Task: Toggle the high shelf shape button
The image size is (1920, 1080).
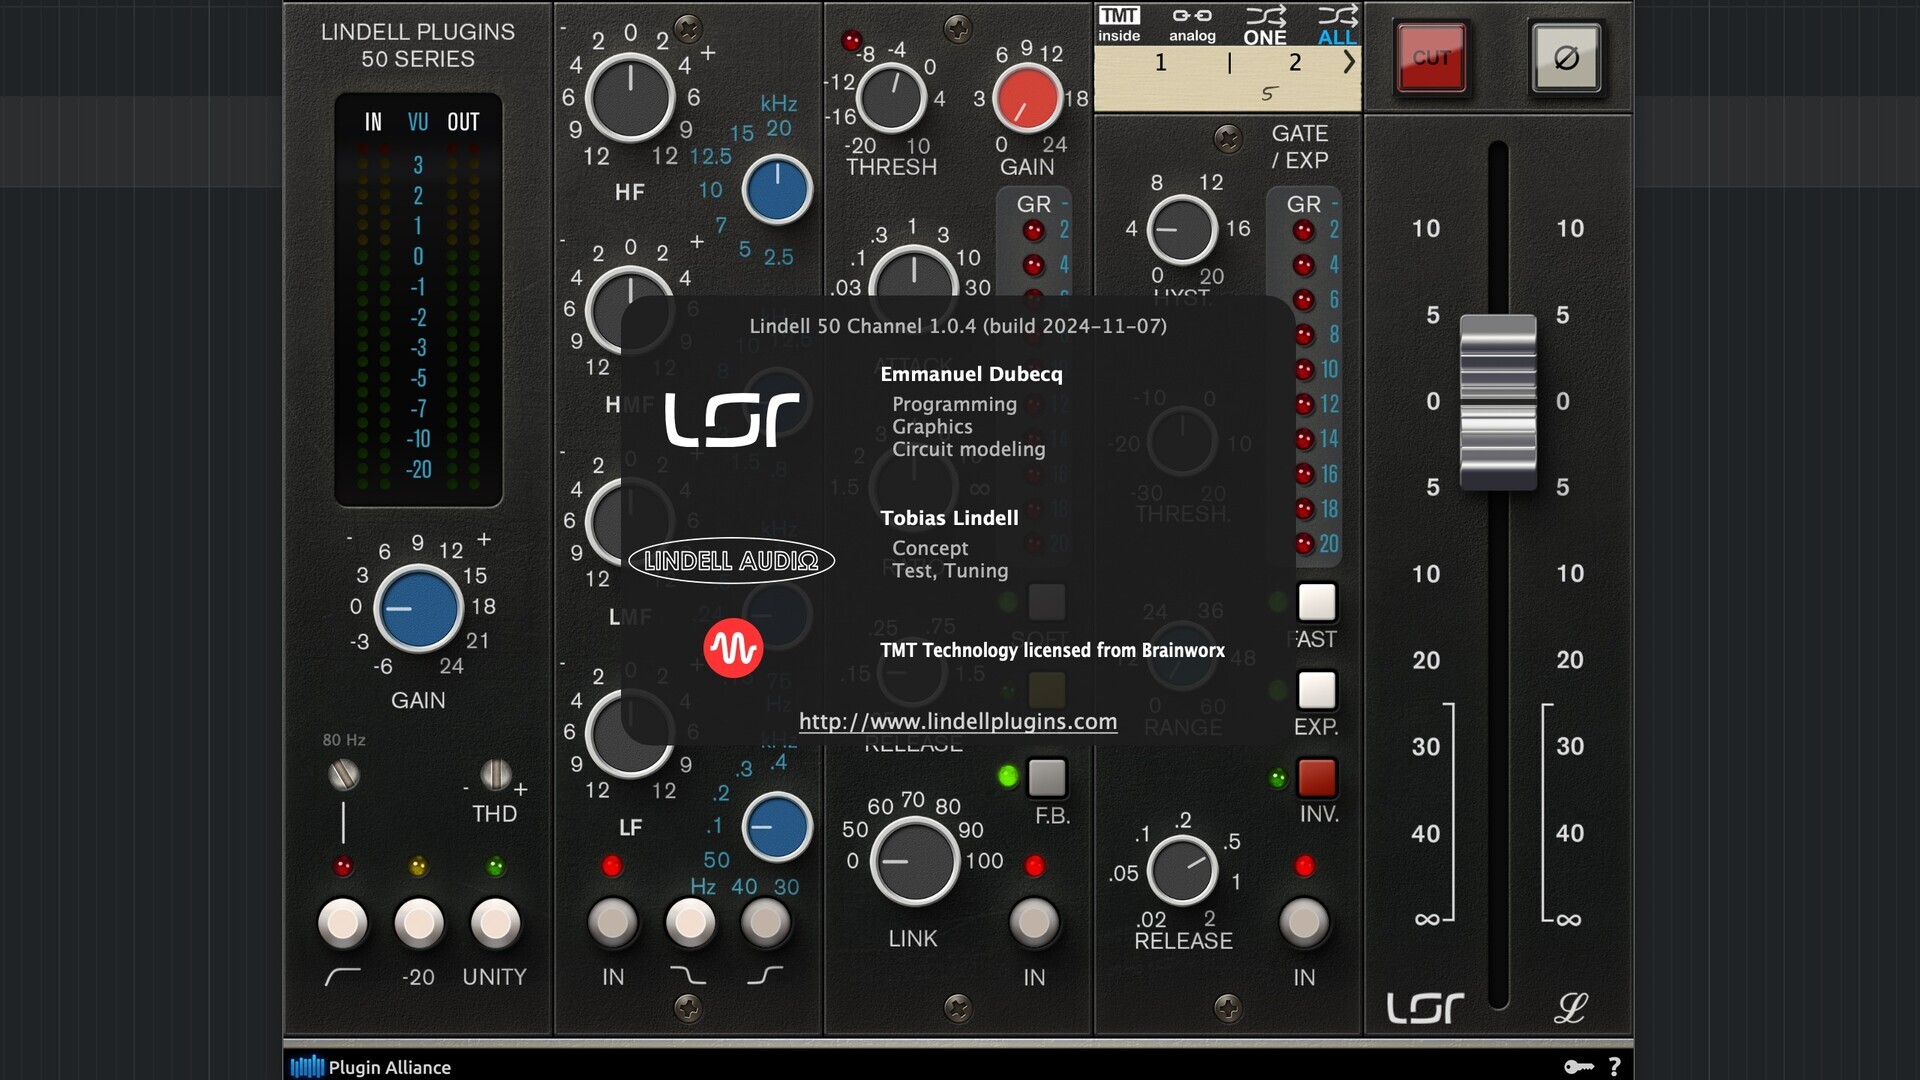Action: coord(690,923)
